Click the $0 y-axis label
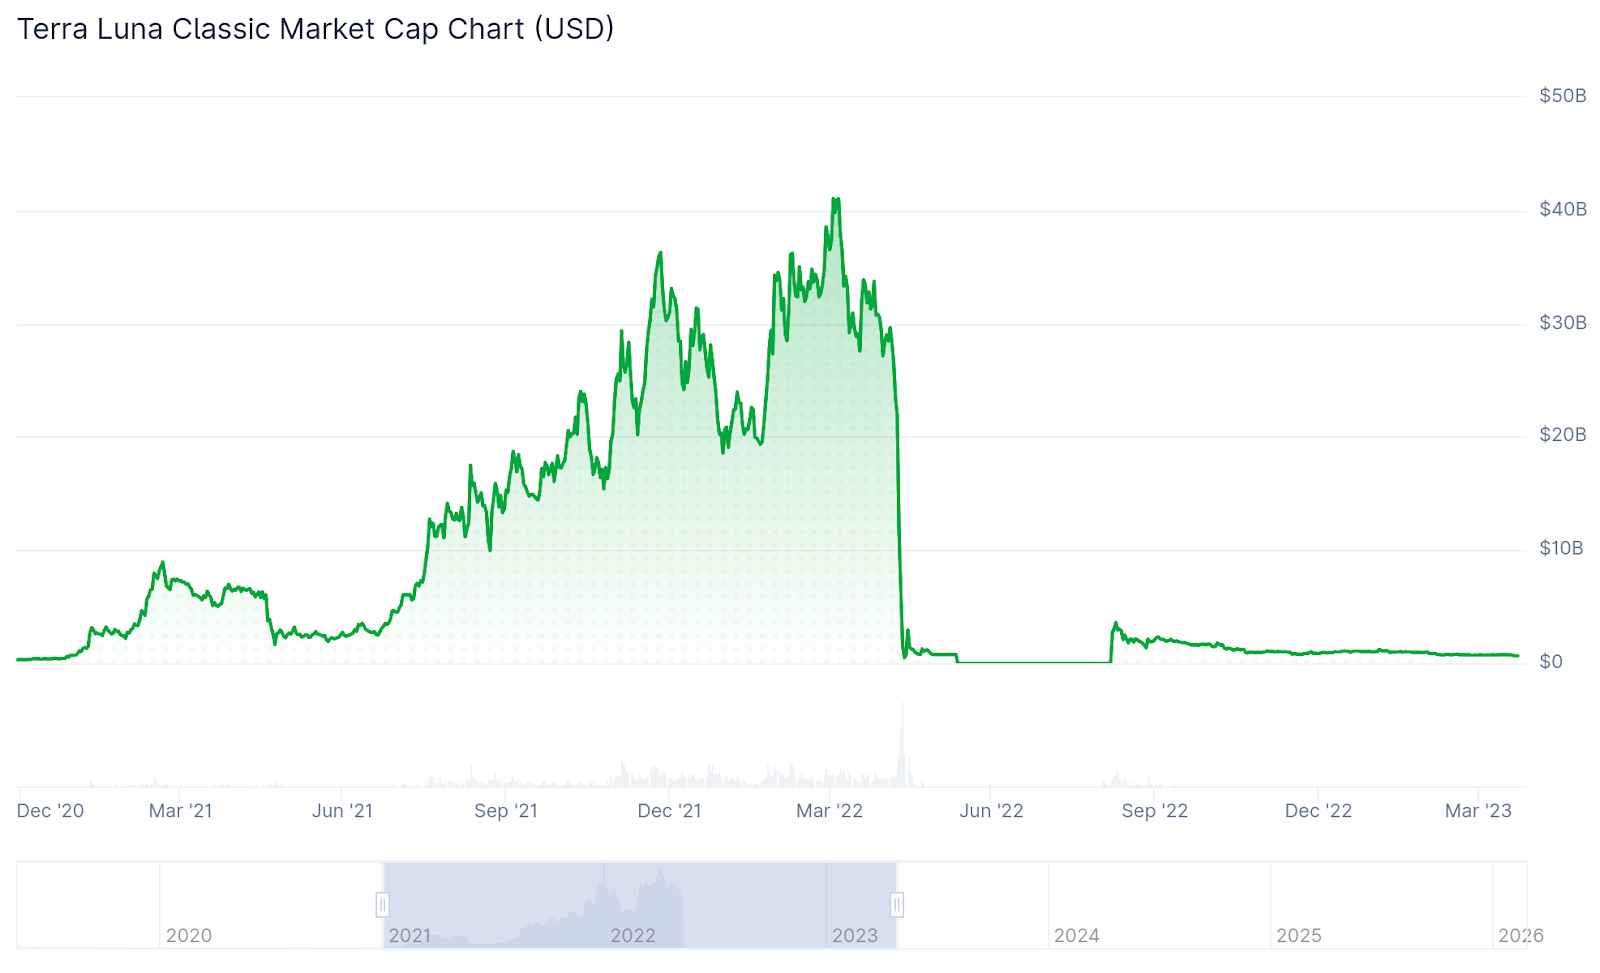Viewport: 1600px width, 973px height. pyautogui.click(x=1551, y=662)
